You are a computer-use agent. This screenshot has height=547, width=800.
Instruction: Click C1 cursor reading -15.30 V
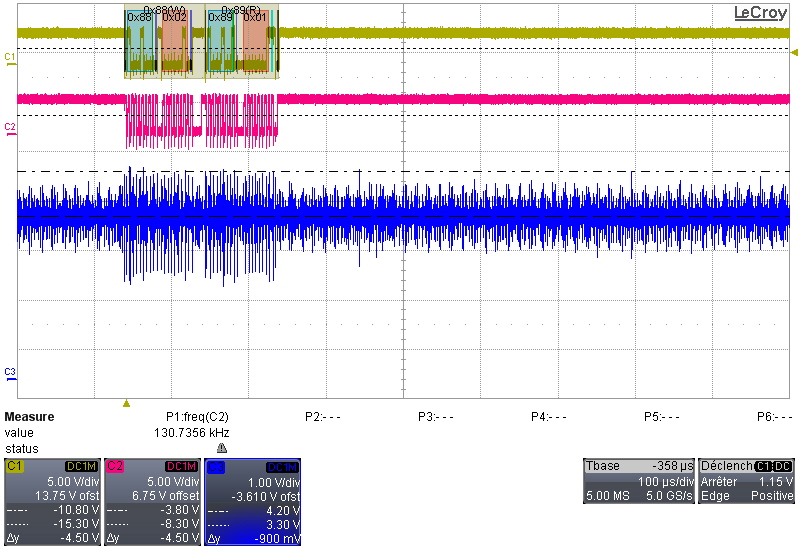pos(76,524)
